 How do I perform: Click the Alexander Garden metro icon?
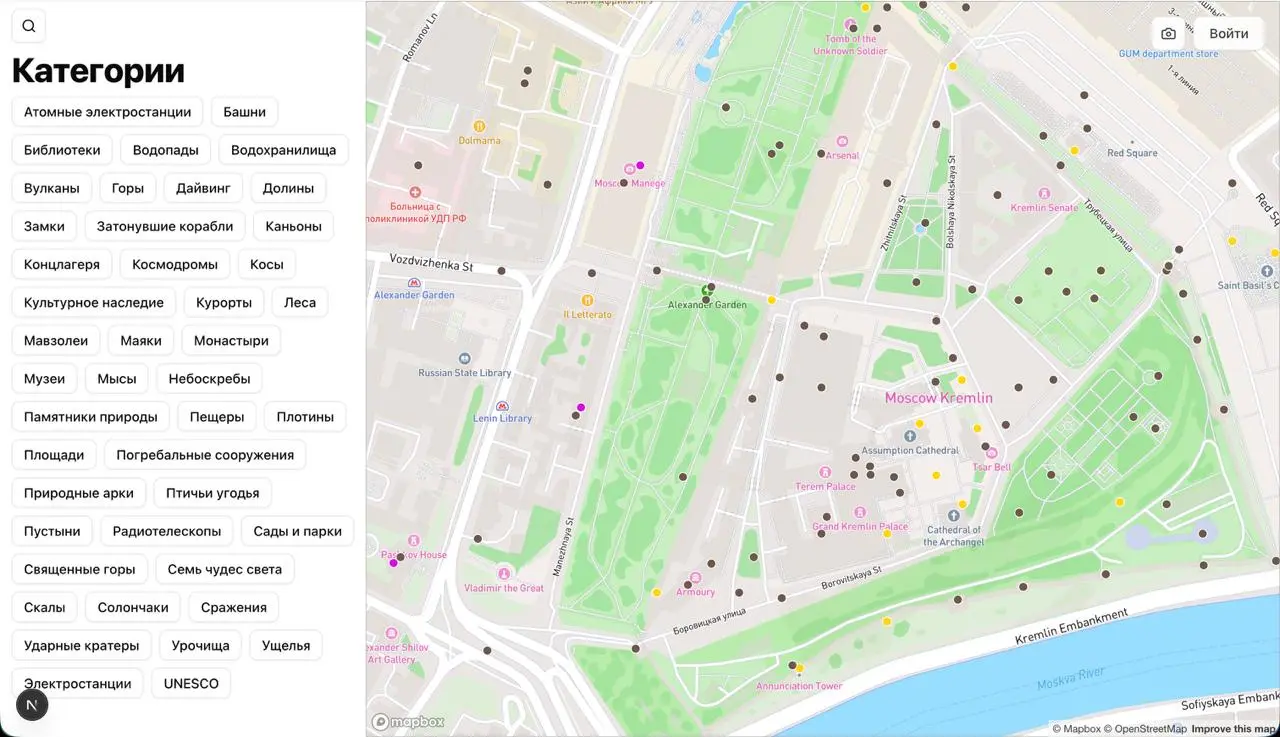(414, 282)
